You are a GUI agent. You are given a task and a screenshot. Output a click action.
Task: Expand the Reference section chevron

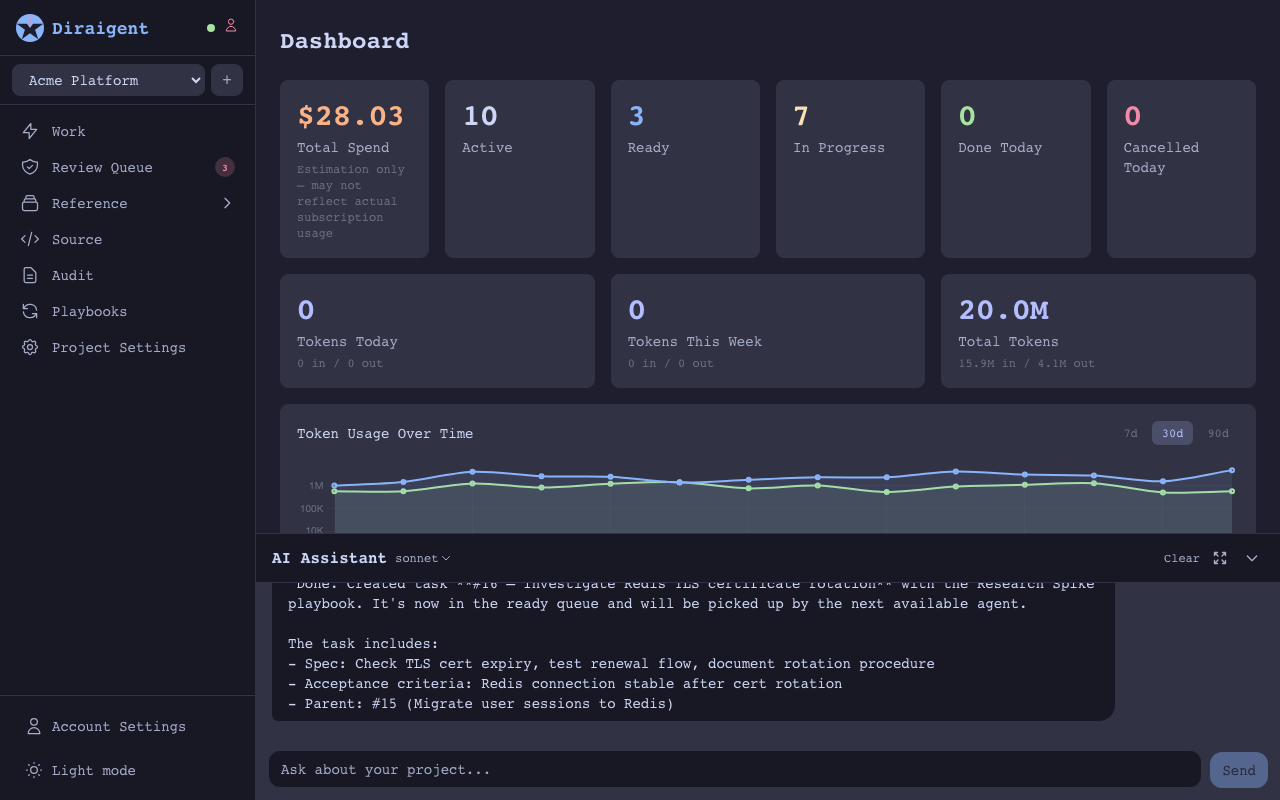(227, 203)
